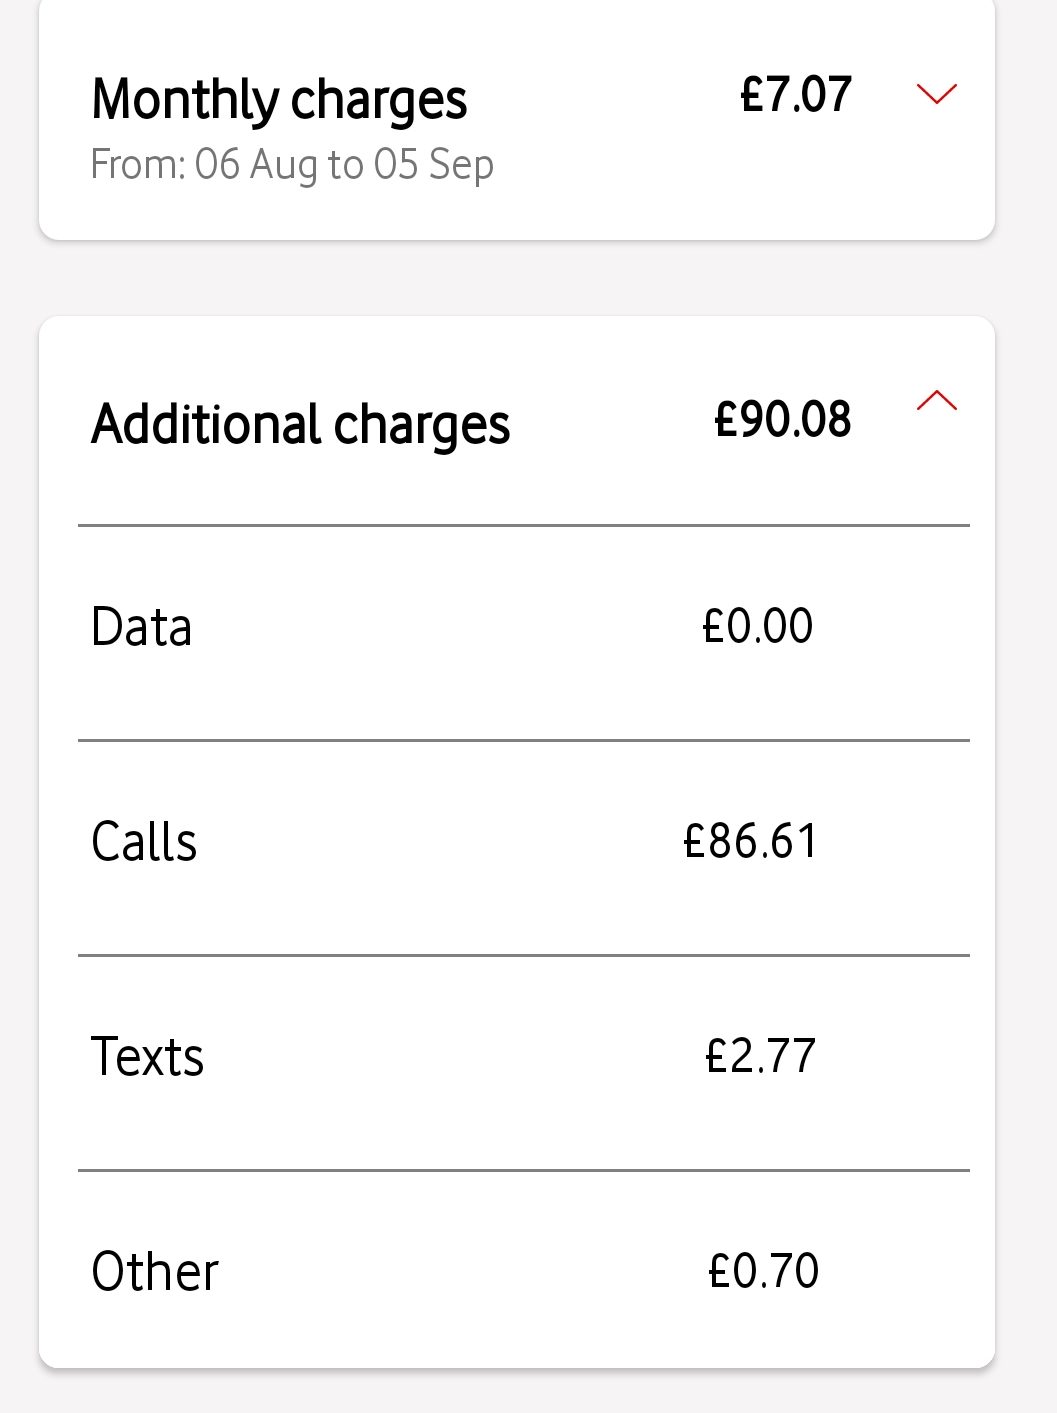The image size is (1057, 1413).
Task: Expand the Monthly charges chevron
Action: (937, 94)
